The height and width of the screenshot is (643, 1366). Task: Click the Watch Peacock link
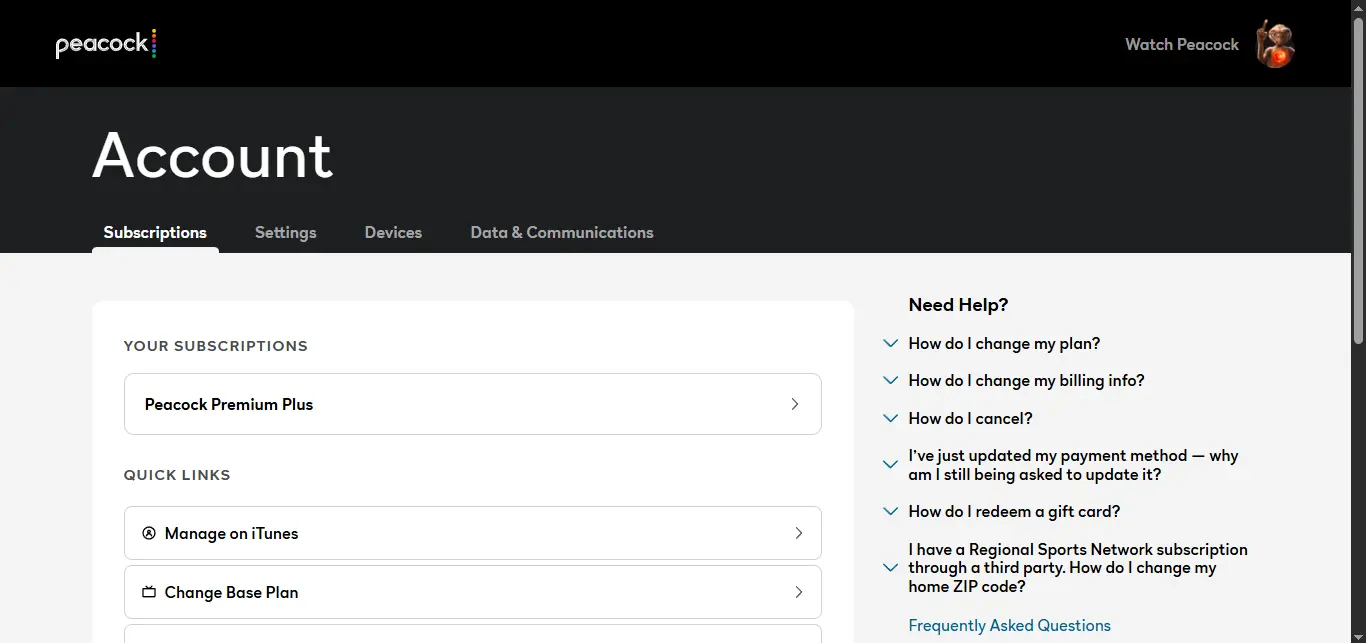point(1182,44)
